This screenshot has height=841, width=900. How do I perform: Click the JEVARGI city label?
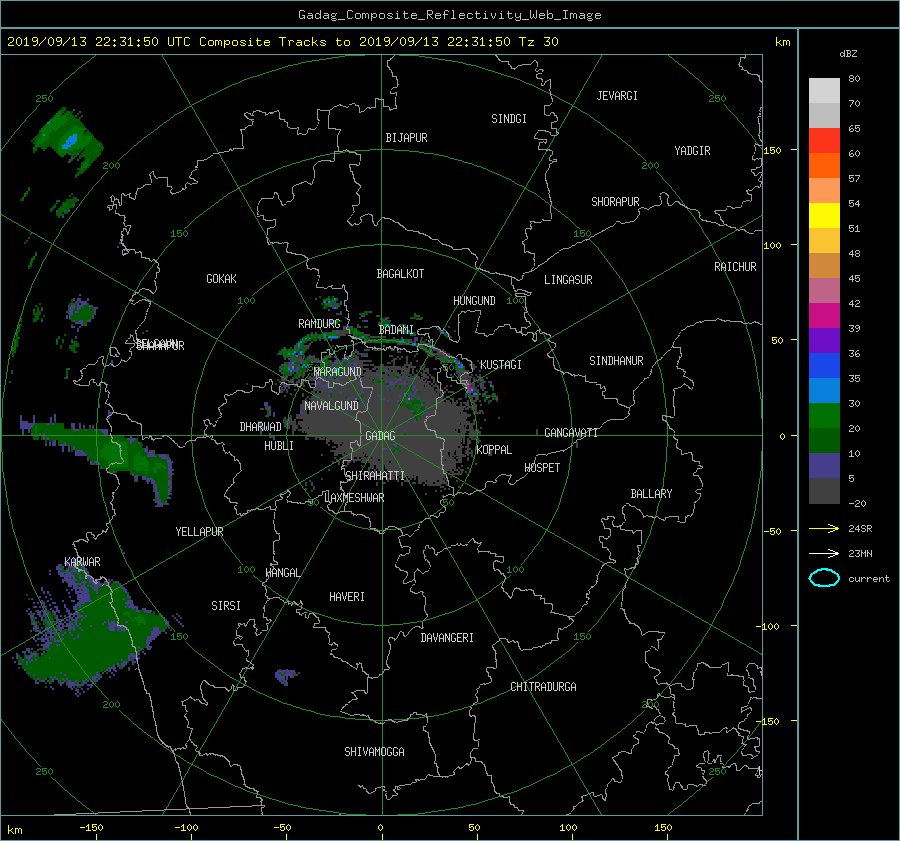coord(617,96)
